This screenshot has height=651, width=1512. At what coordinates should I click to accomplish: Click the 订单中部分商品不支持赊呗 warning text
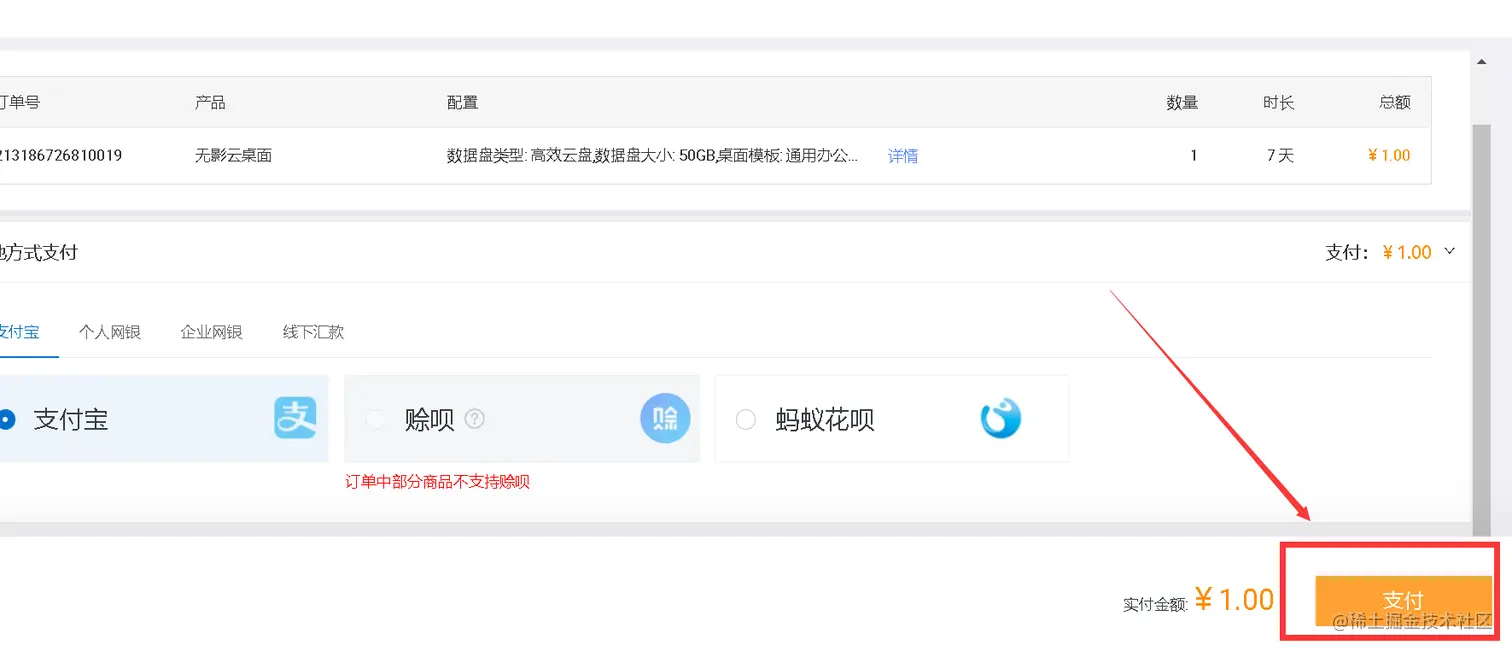click(x=437, y=482)
